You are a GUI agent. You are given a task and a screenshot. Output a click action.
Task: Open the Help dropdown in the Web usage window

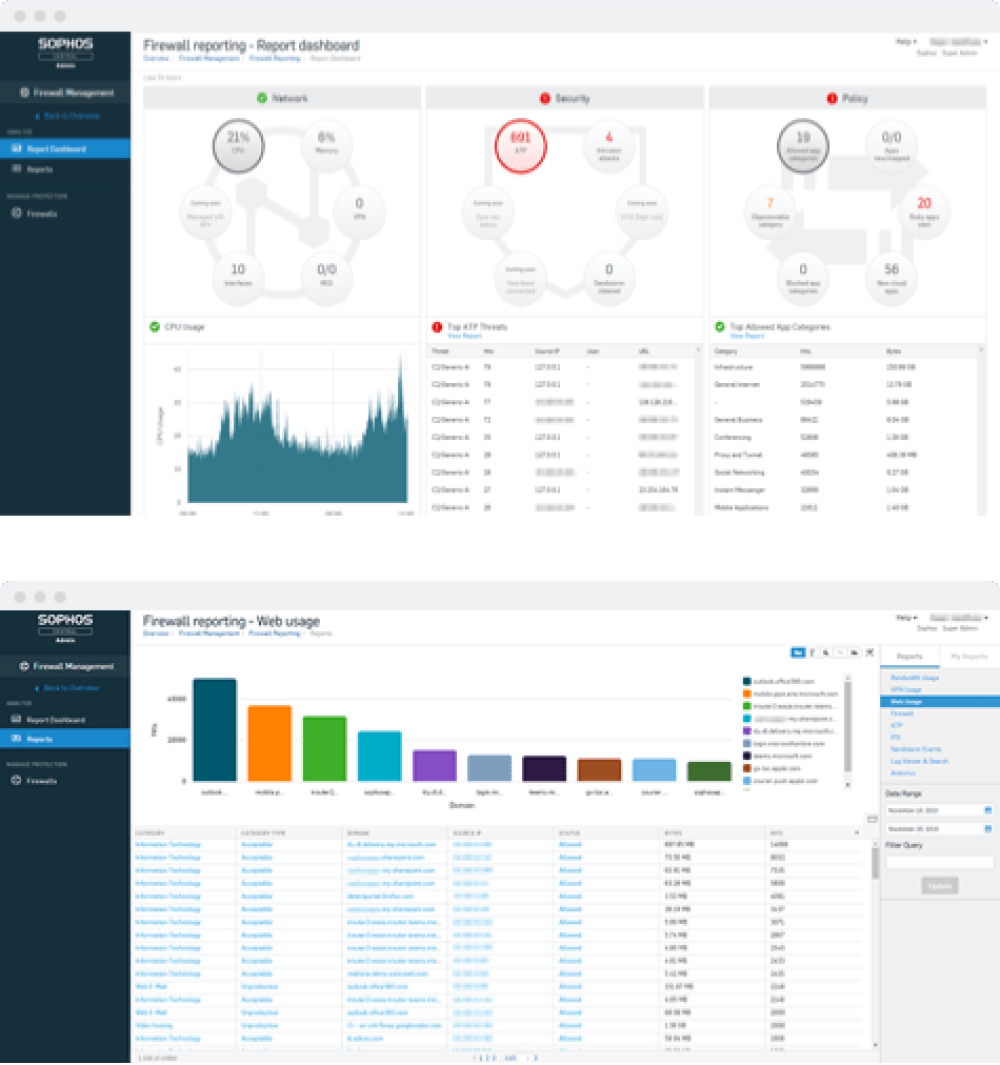pyautogui.click(x=907, y=619)
